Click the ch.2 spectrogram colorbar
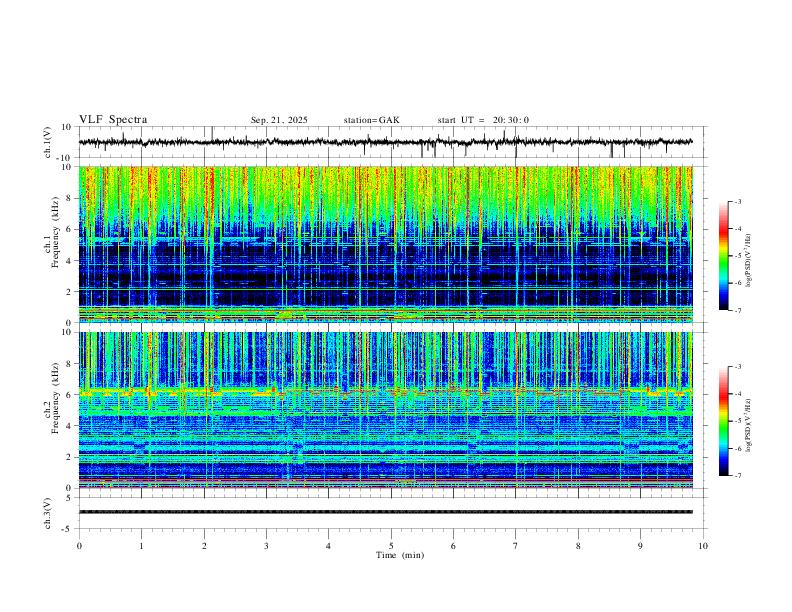 click(724, 421)
